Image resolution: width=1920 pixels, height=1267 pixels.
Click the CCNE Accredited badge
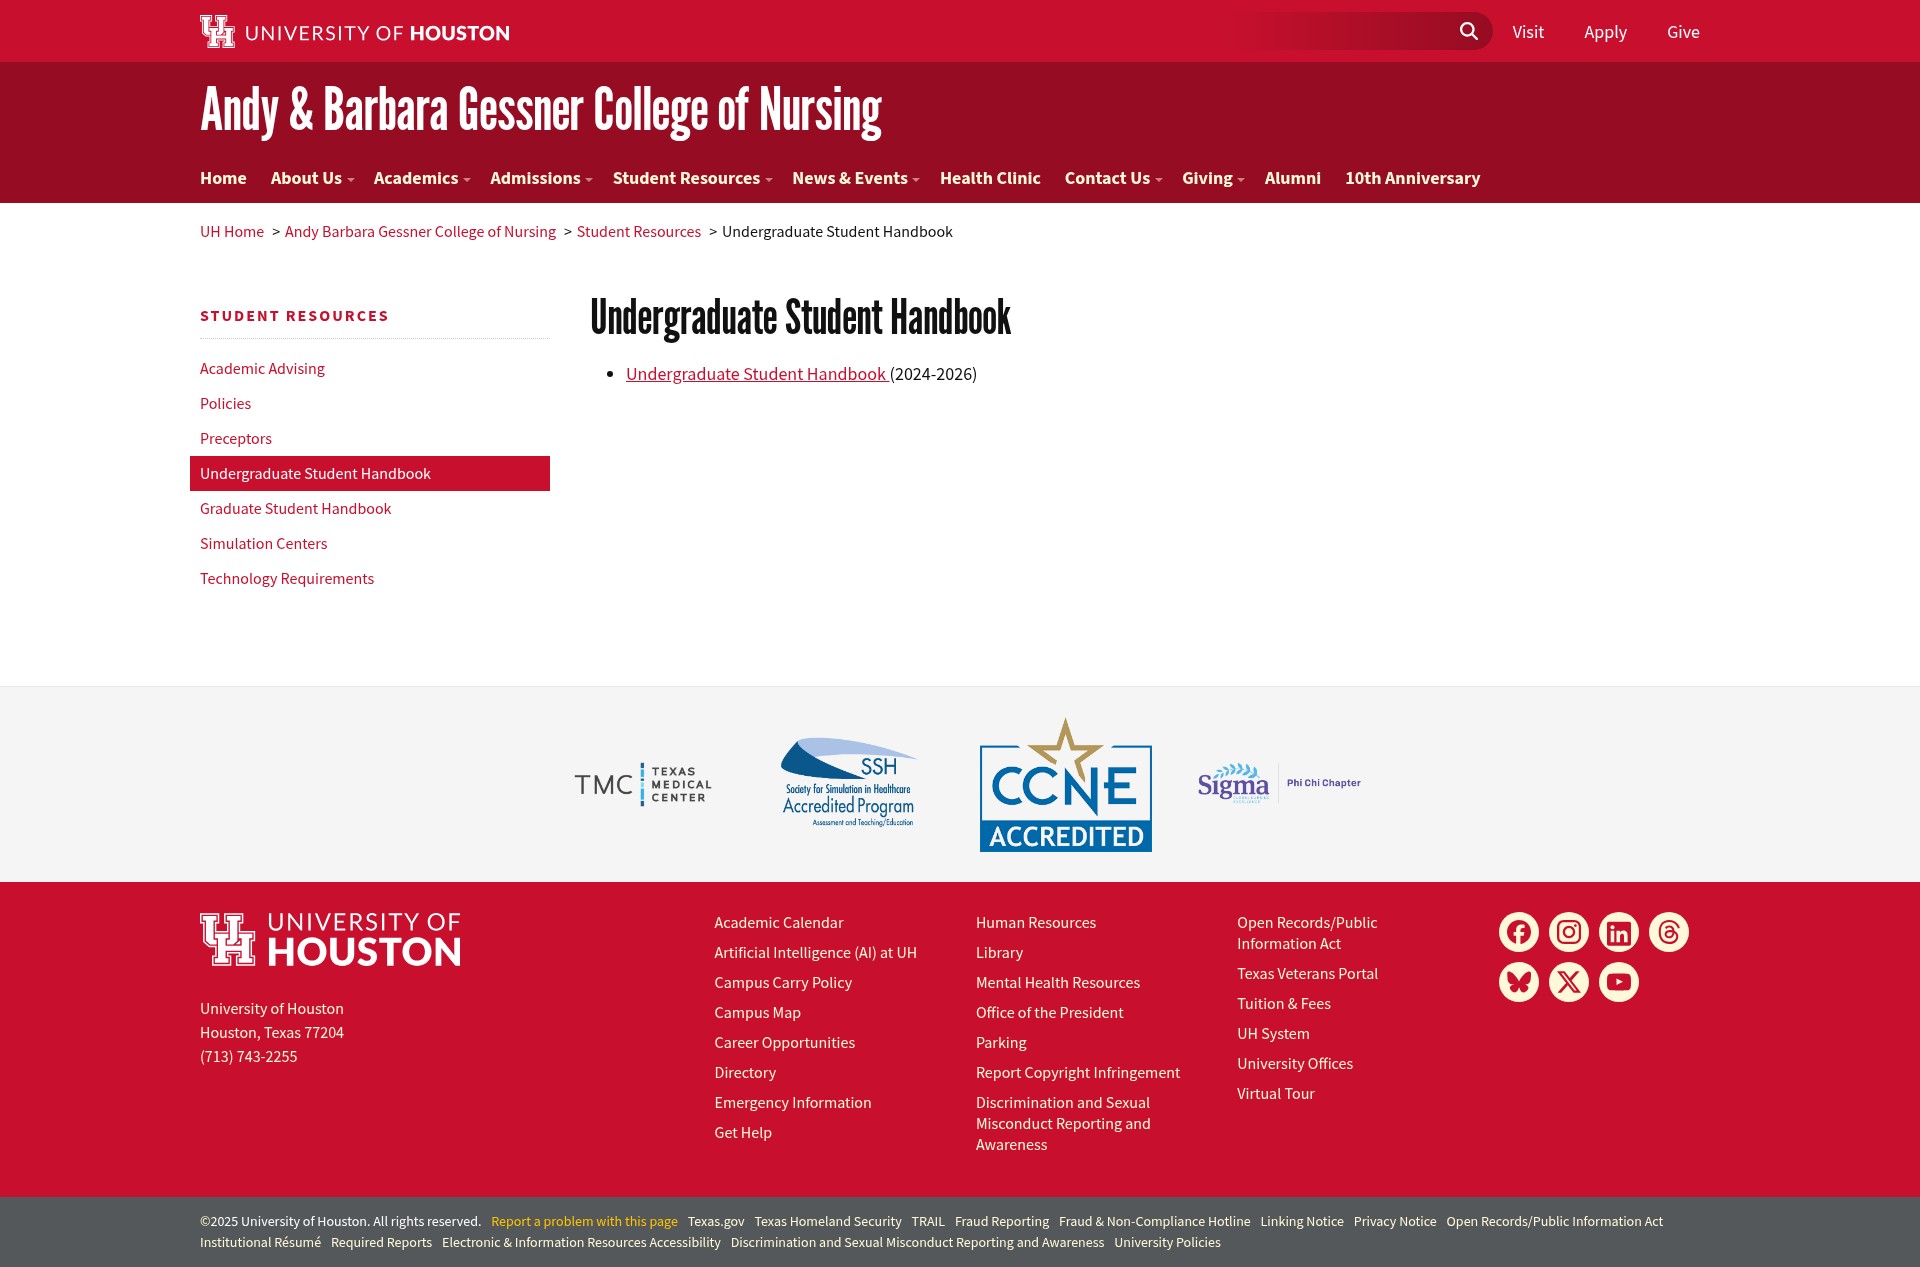coord(1066,785)
